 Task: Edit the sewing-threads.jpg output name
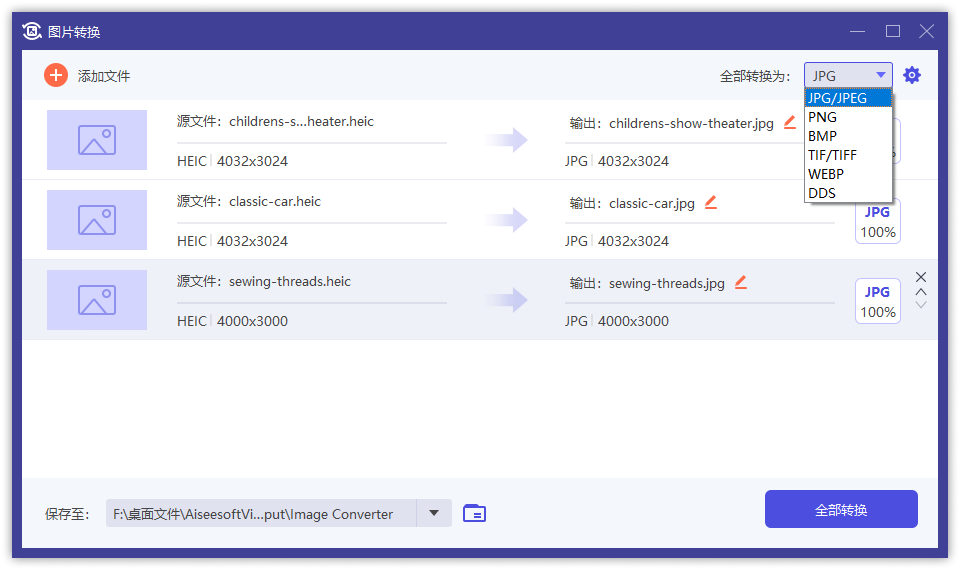741,282
